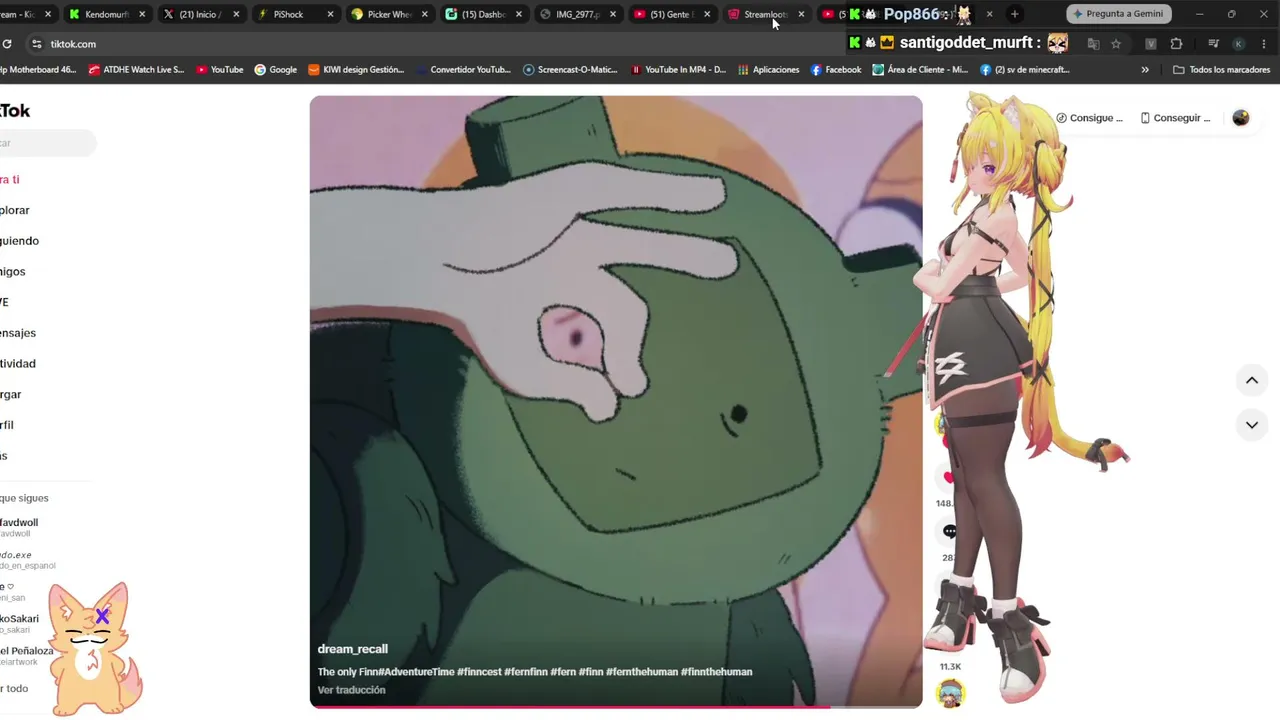
Task: Click the Conseguir app button
Action: coord(1176,118)
